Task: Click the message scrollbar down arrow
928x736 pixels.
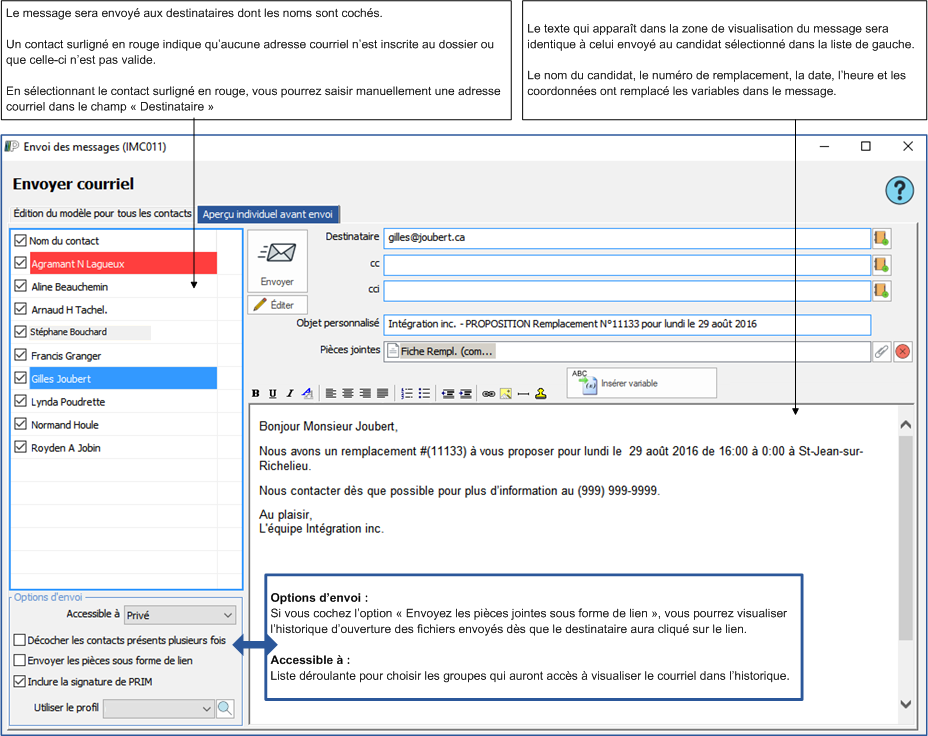Action: coord(906,704)
